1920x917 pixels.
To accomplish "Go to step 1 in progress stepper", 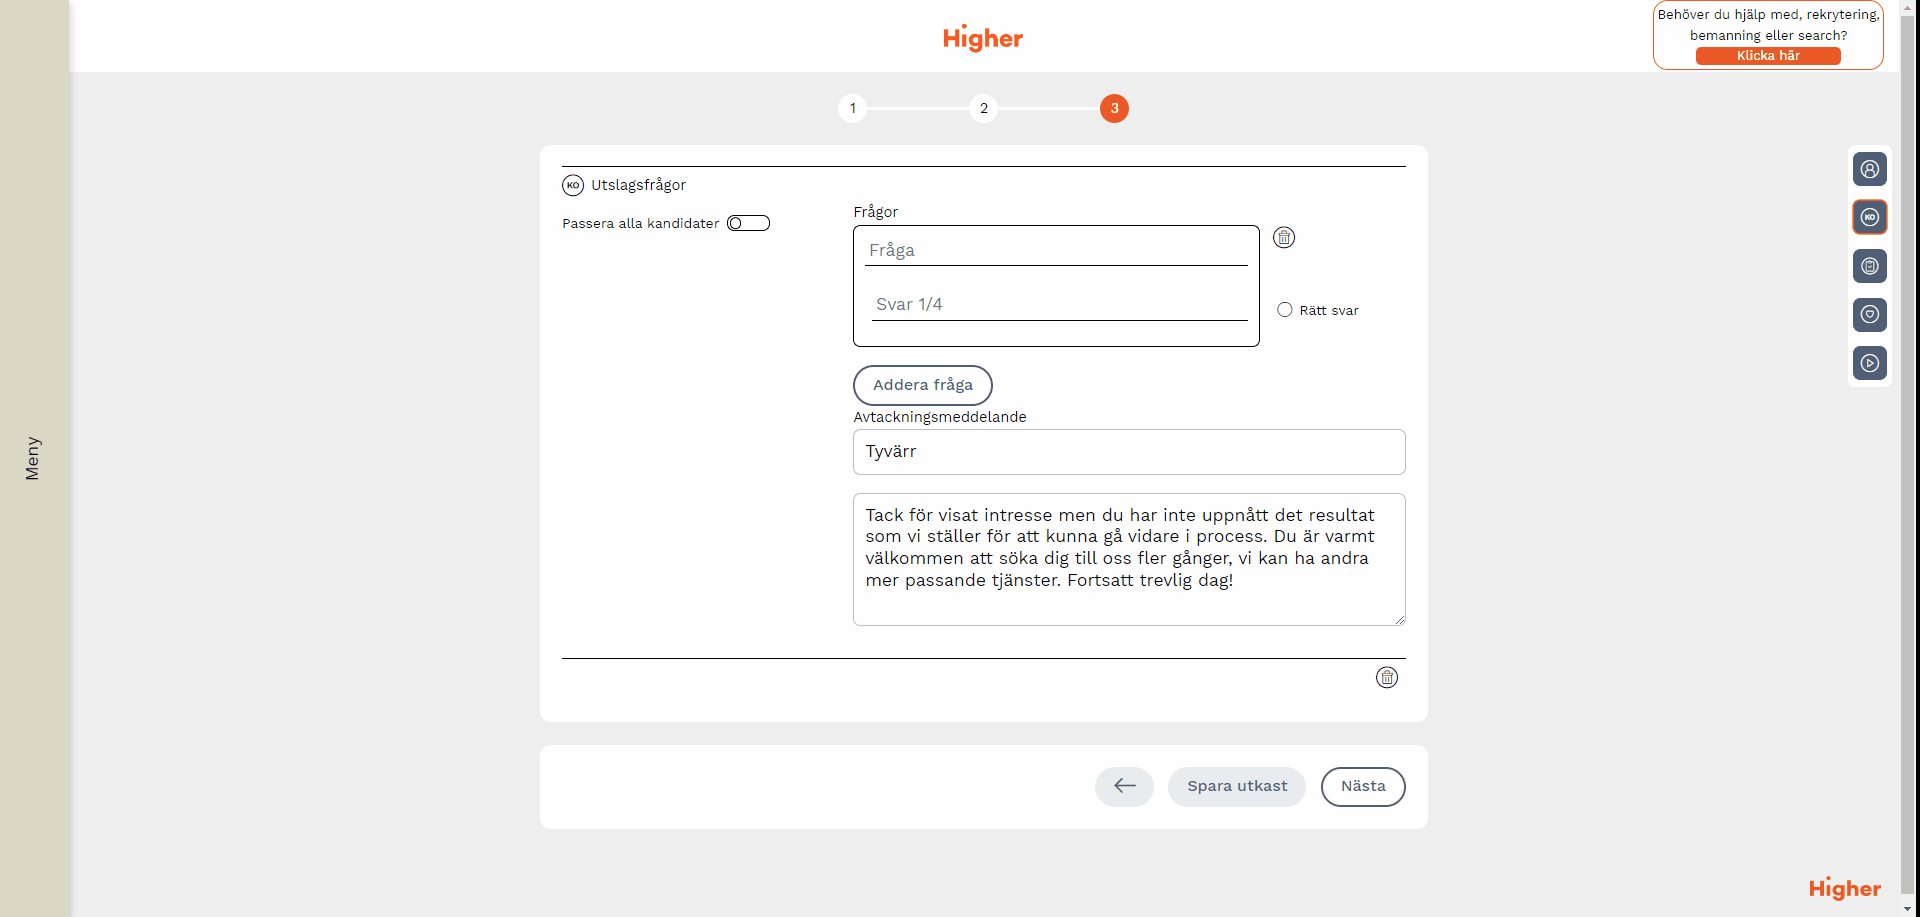I will tap(852, 108).
